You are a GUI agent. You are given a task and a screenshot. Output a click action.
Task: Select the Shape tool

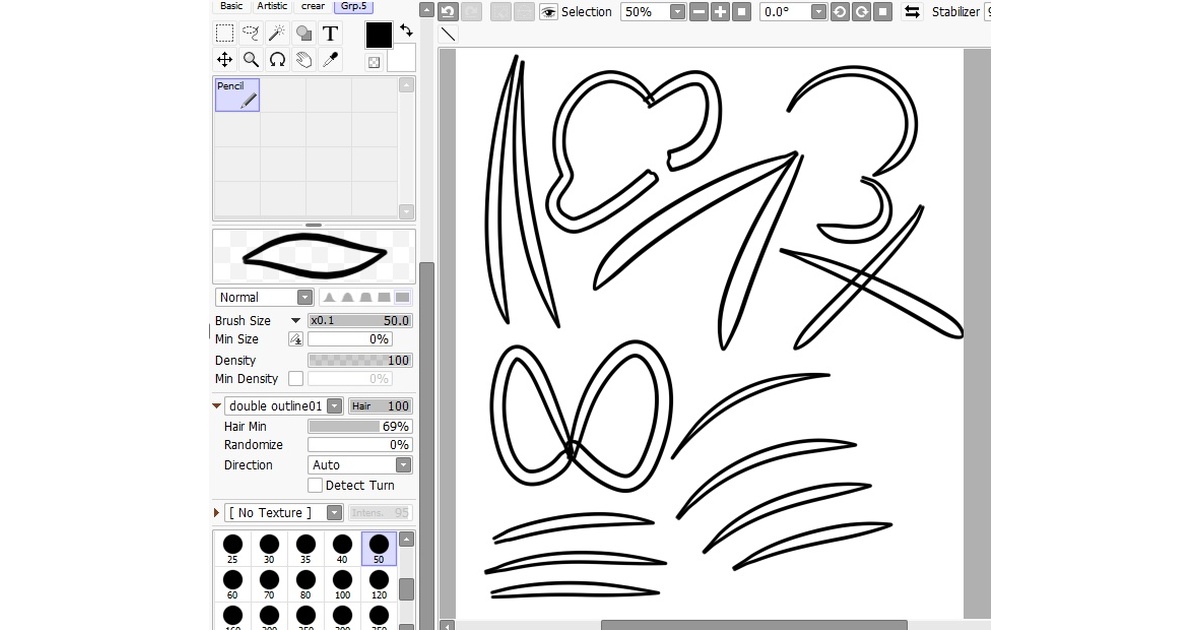[x=304, y=34]
